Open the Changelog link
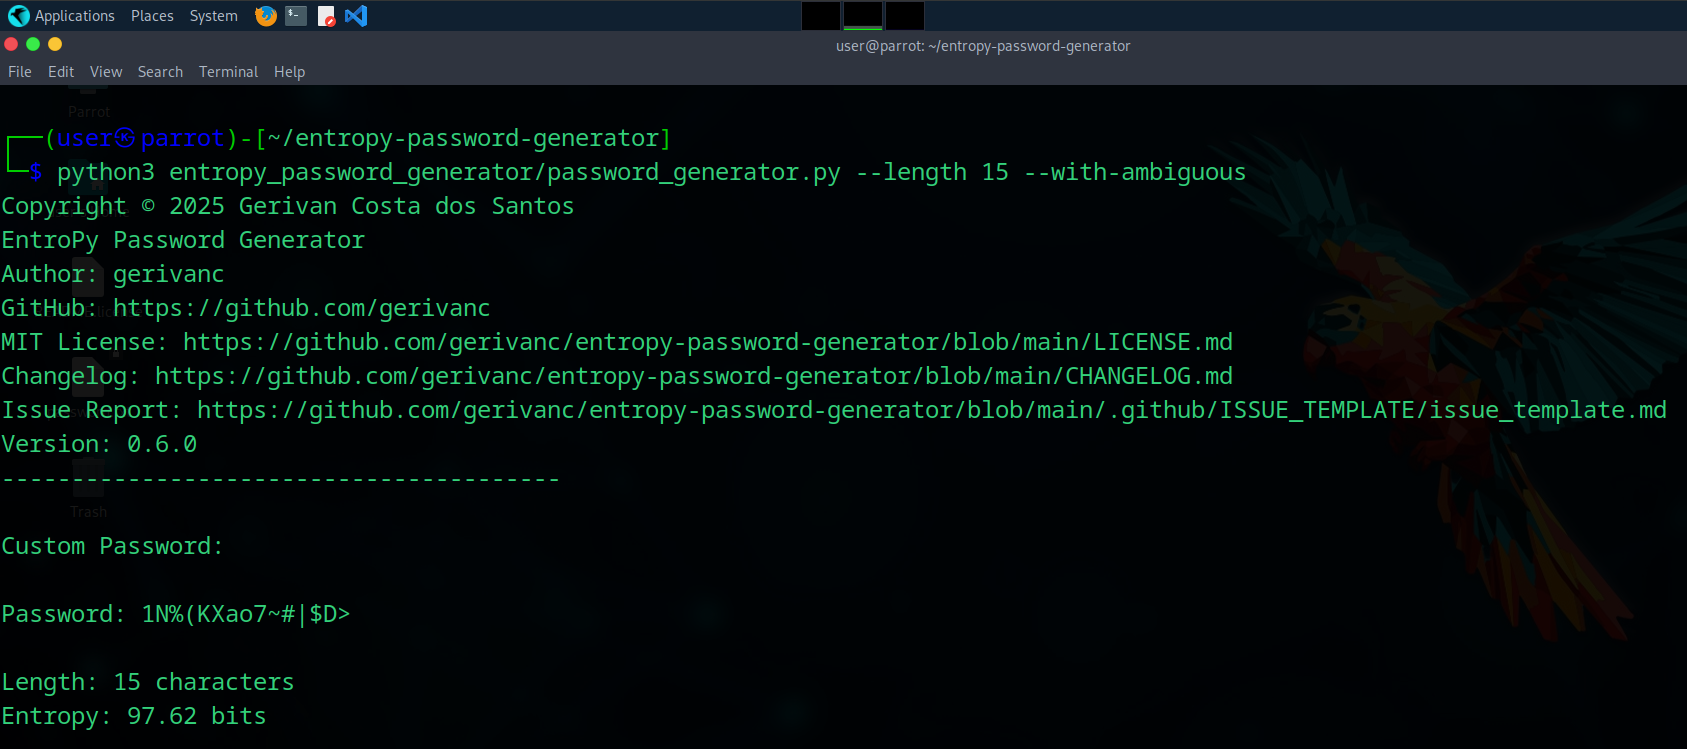The height and width of the screenshot is (749, 1687). (x=692, y=375)
